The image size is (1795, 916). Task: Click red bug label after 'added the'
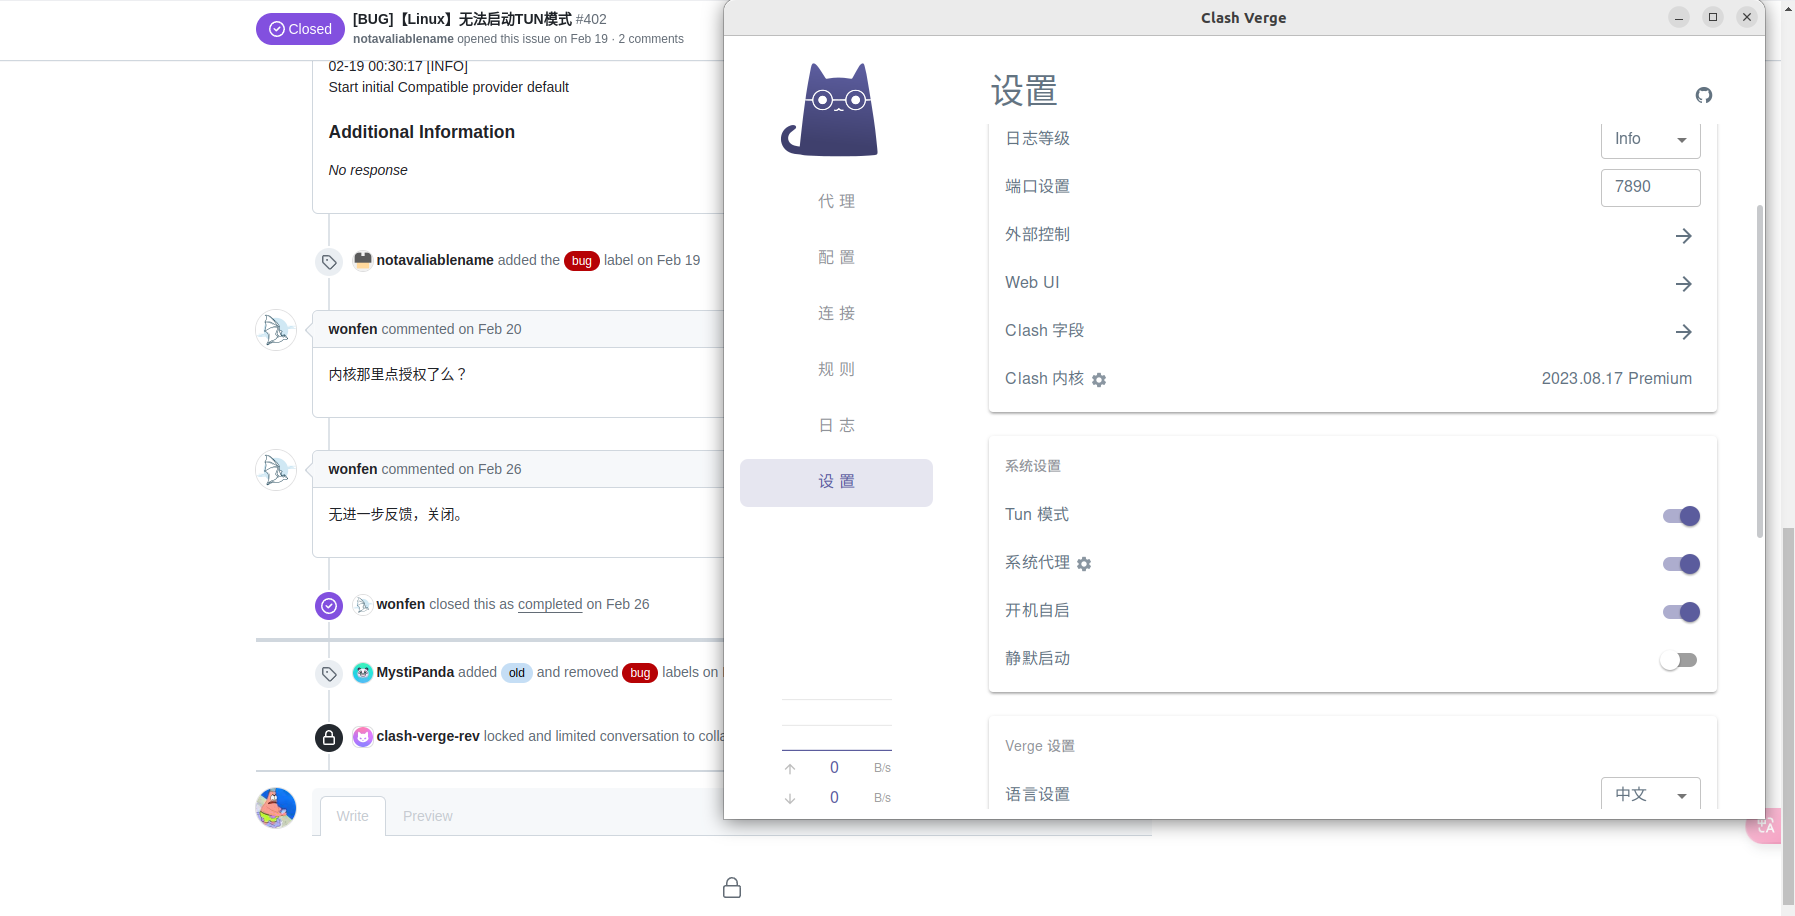(x=582, y=261)
